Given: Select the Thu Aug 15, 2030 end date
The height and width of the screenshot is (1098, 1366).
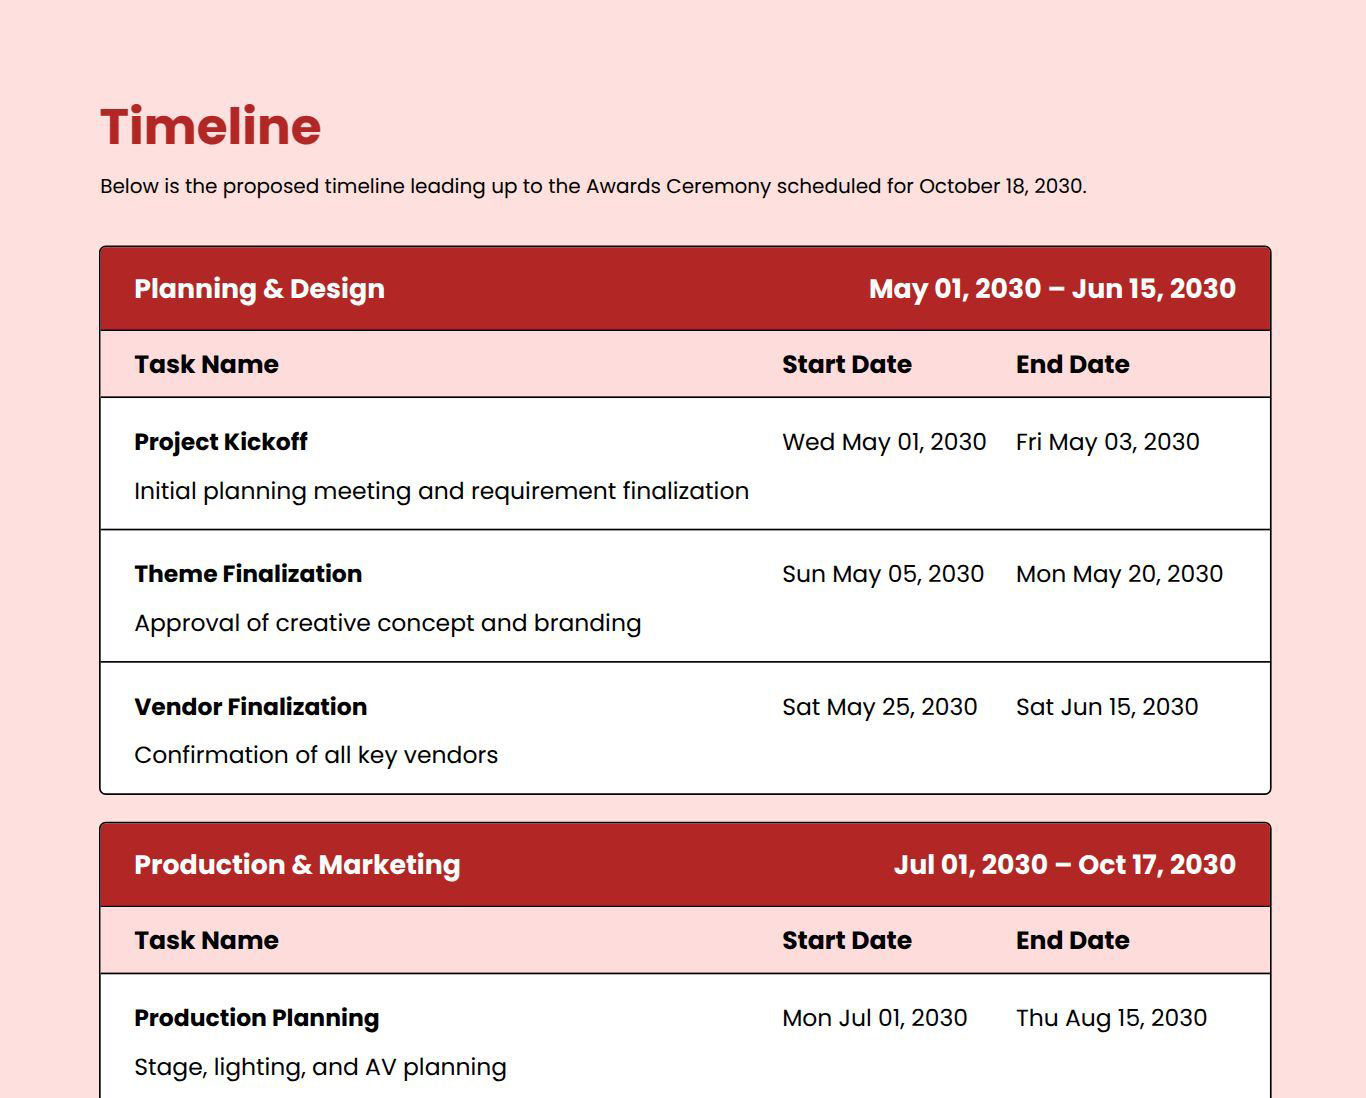Looking at the screenshot, I should click(x=1111, y=1018).
